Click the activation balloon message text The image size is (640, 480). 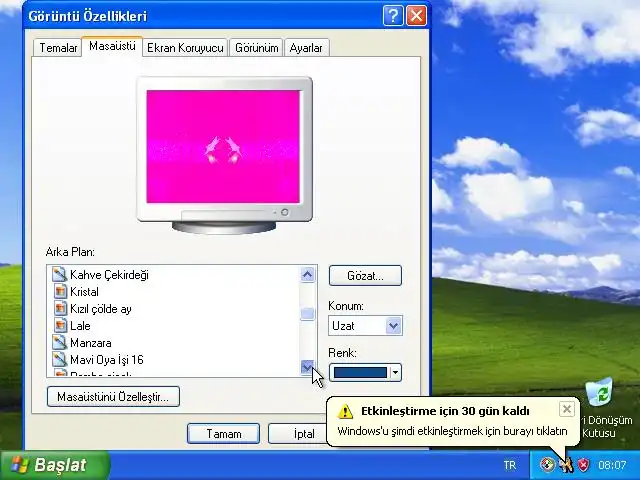point(452,431)
